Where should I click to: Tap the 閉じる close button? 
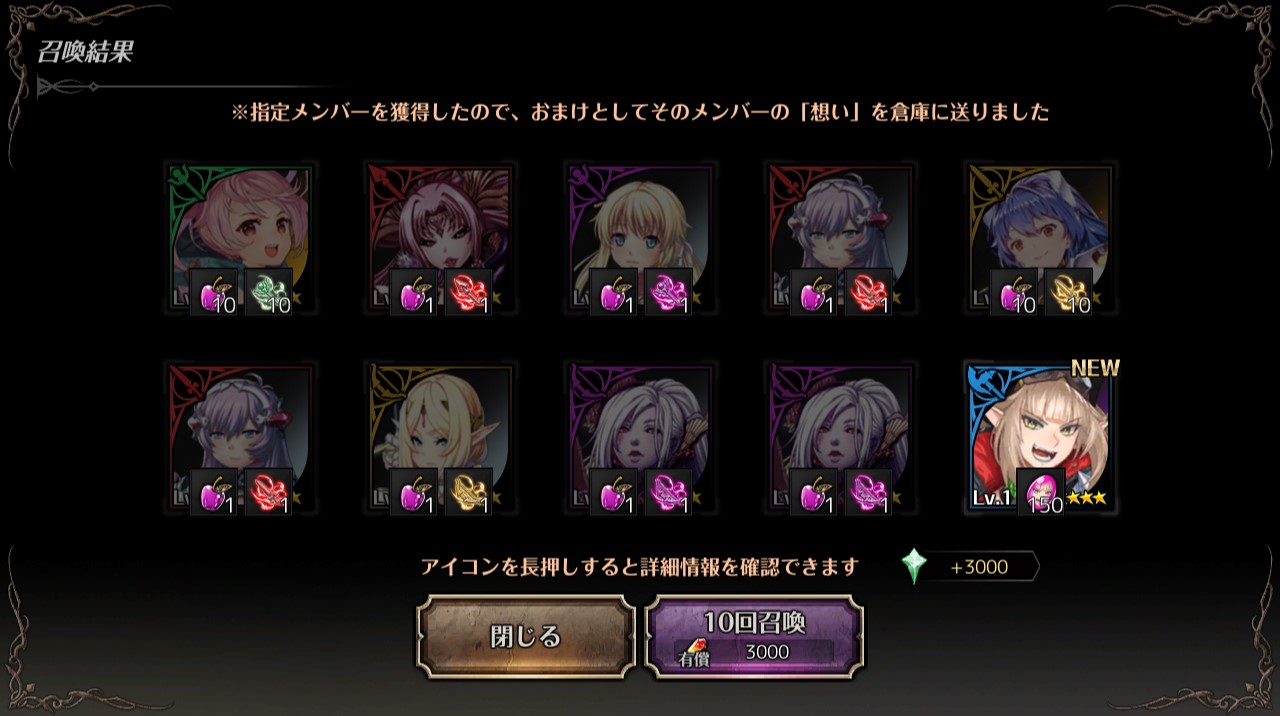point(526,637)
